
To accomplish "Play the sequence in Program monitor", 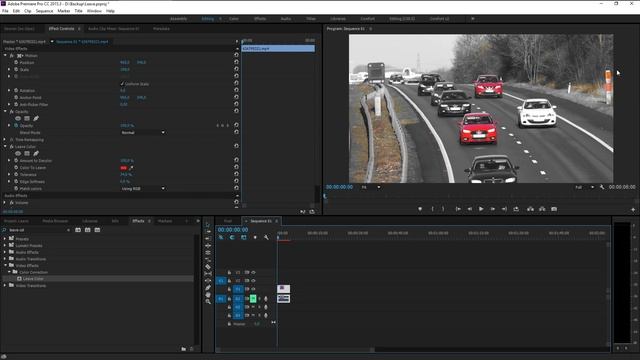I will pyautogui.click(x=481, y=209).
